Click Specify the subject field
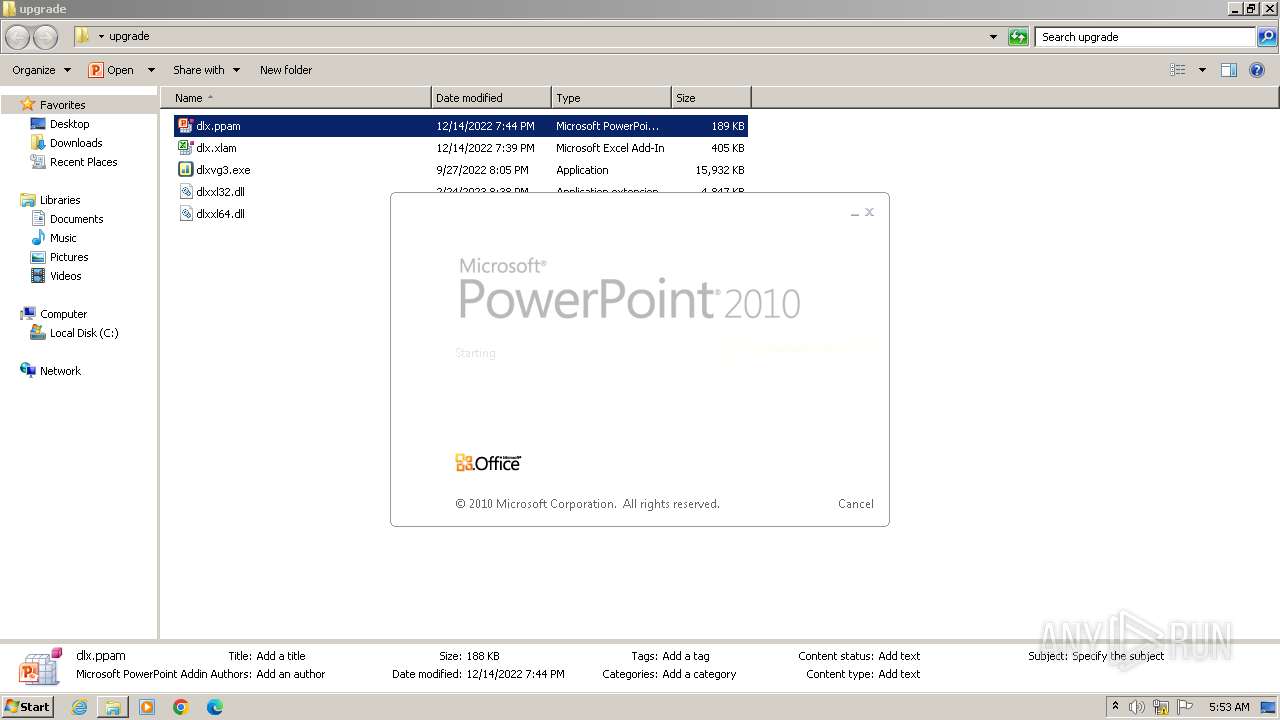The width and height of the screenshot is (1280, 720). point(1118,656)
